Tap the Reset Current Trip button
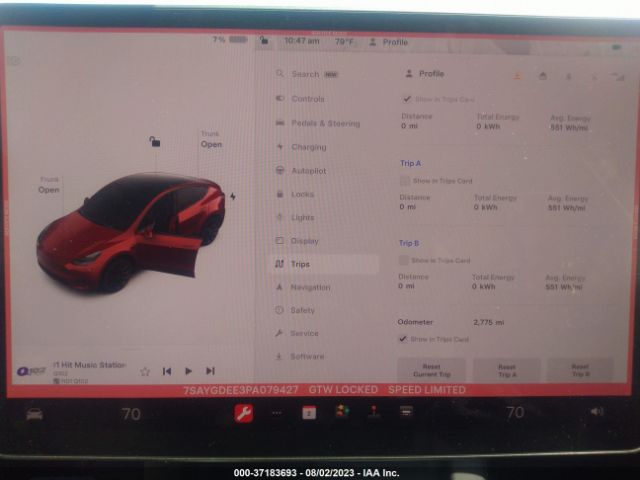The width and height of the screenshot is (640, 480). (x=431, y=370)
